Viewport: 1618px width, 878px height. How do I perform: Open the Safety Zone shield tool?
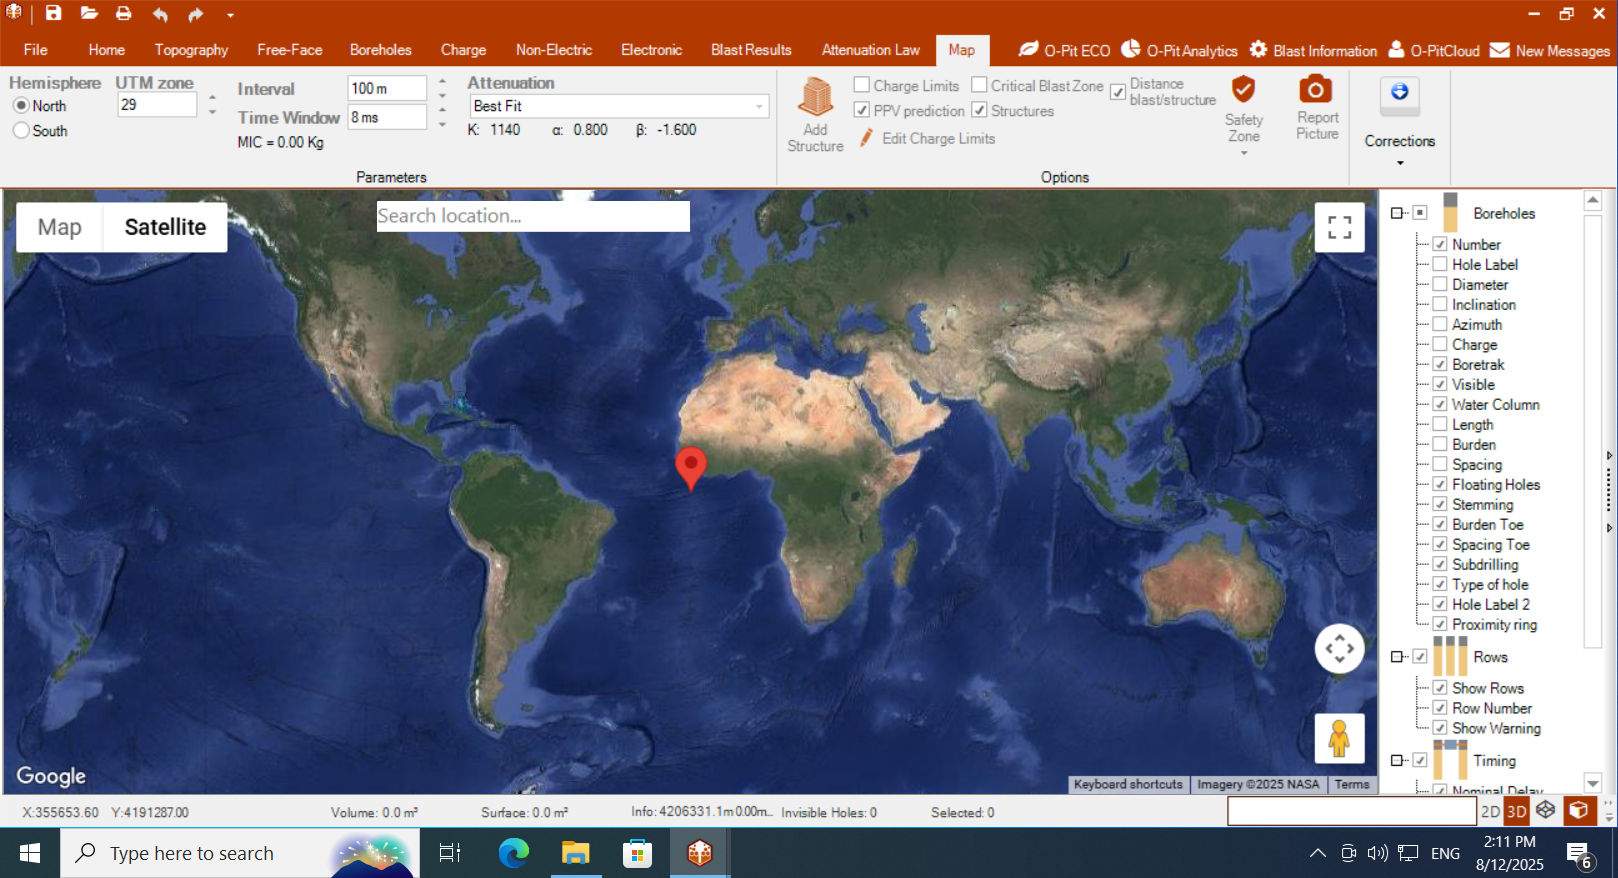pos(1243,90)
